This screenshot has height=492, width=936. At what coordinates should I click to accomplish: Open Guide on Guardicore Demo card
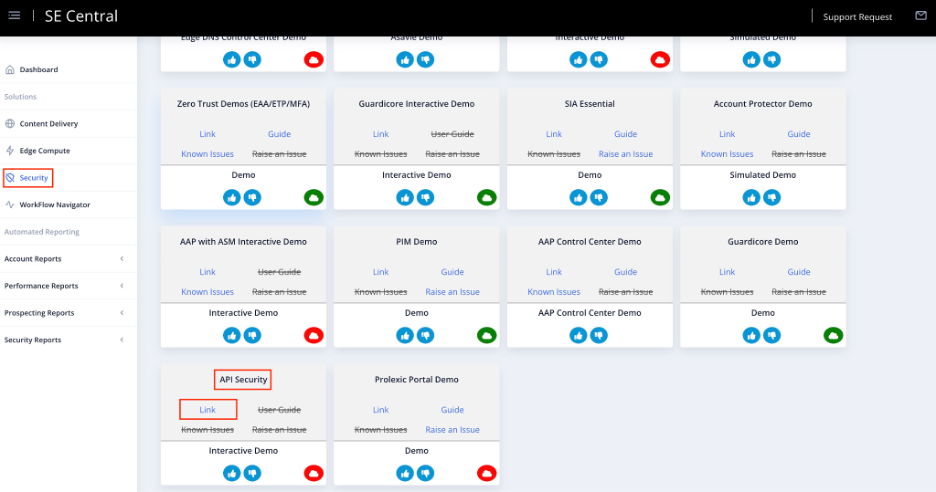point(799,272)
